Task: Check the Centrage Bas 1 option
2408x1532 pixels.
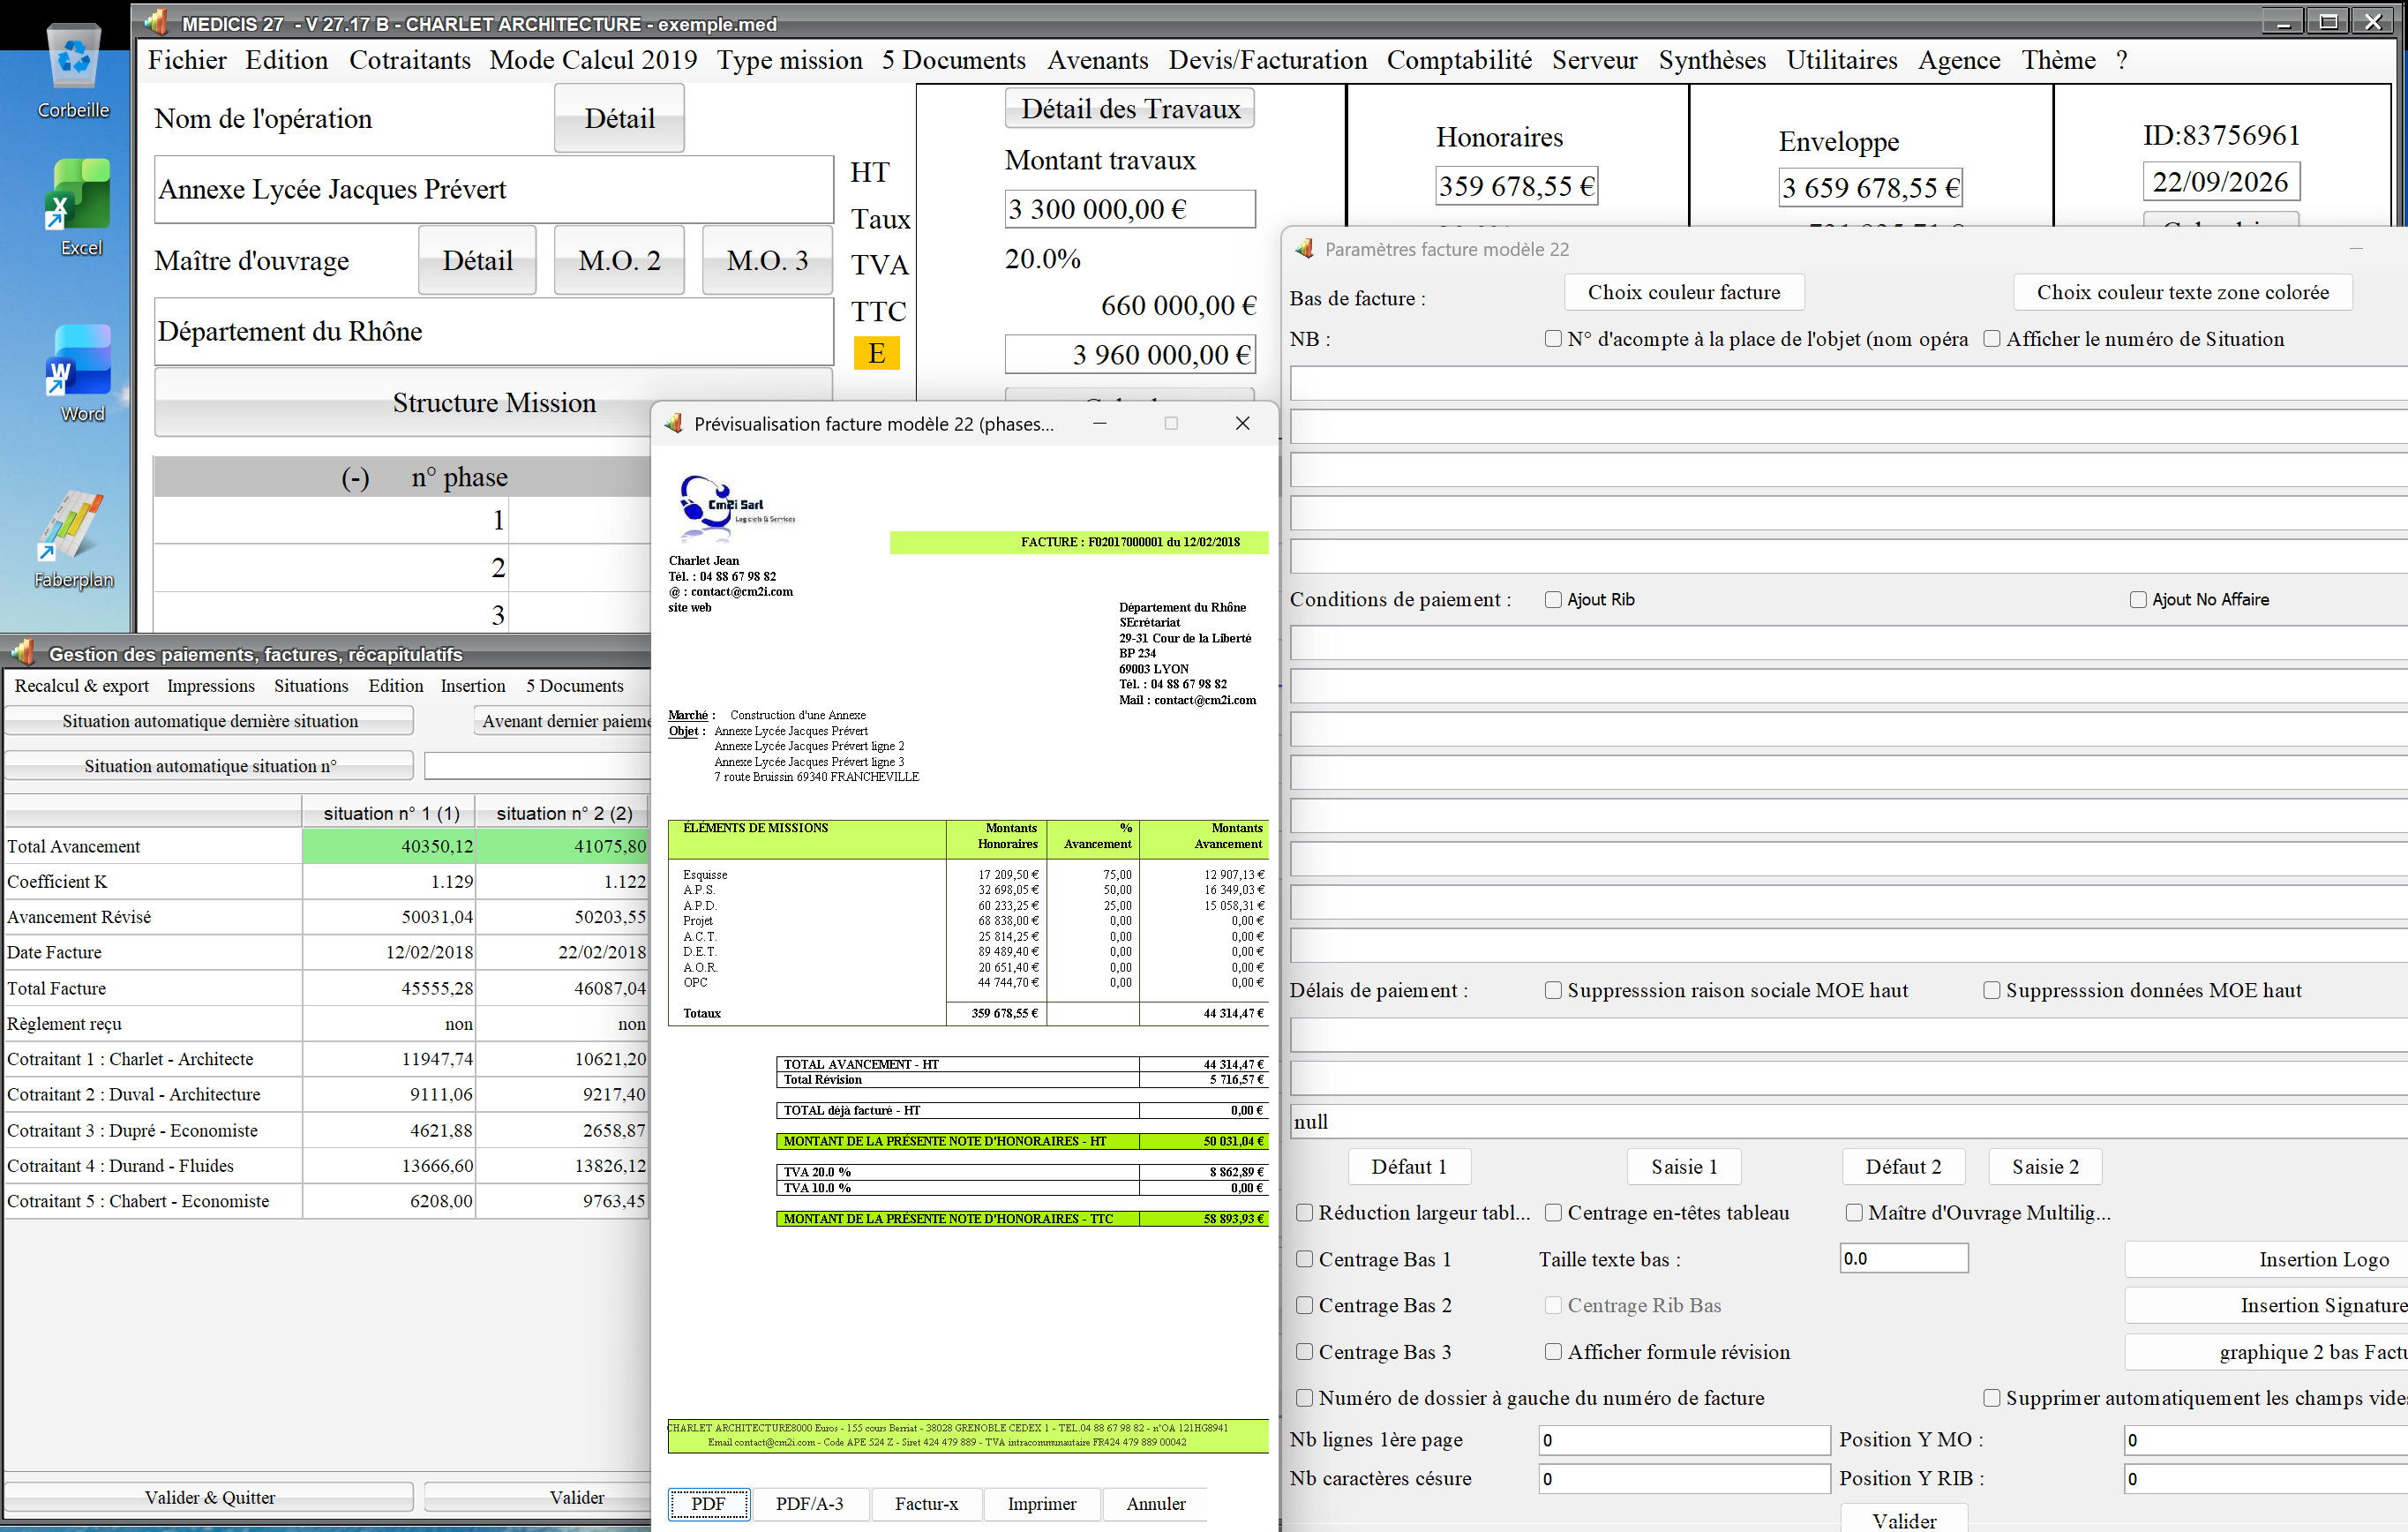Action: pos(1305,1259)
